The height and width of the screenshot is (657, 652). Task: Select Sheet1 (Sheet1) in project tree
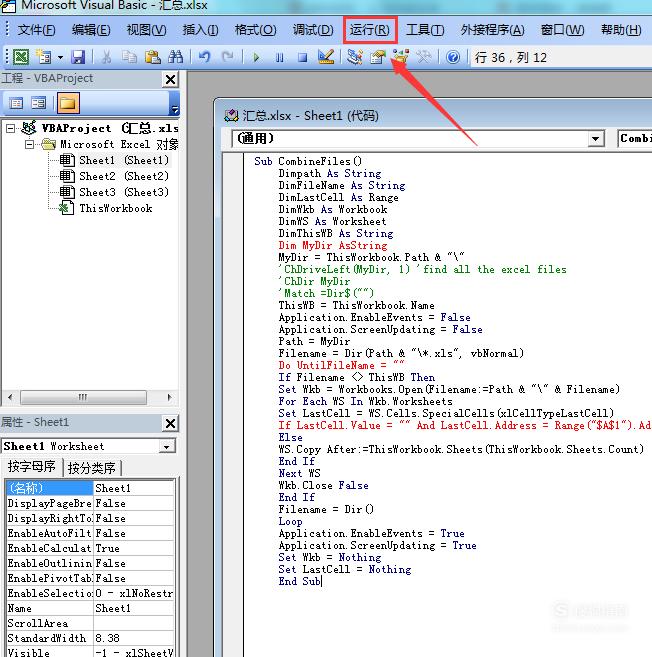point(124,160)
